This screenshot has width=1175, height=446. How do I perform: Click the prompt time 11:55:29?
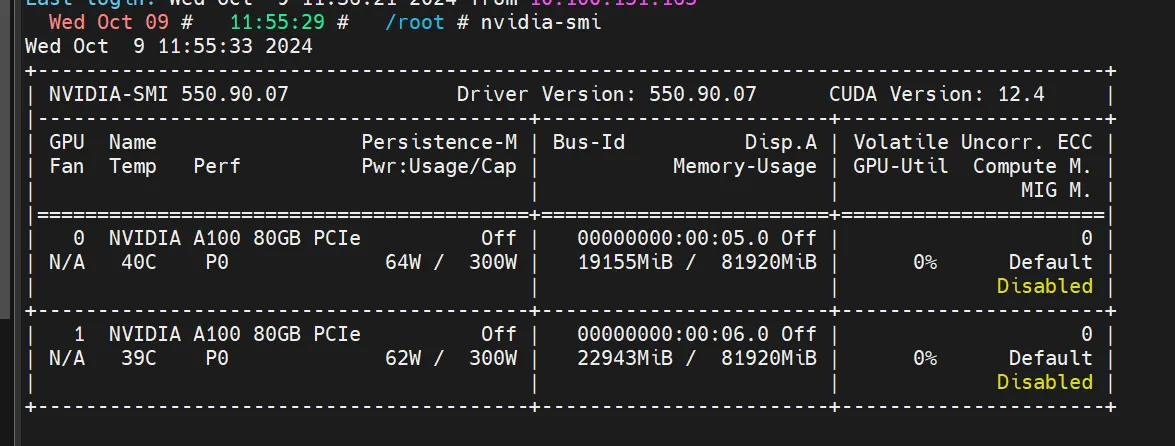[277, 22]
